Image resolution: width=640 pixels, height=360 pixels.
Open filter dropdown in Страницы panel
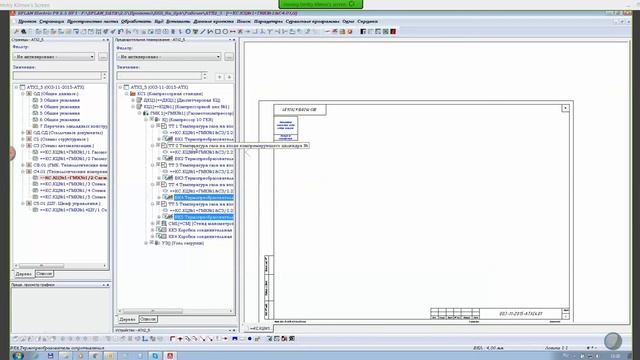(92, 57)
